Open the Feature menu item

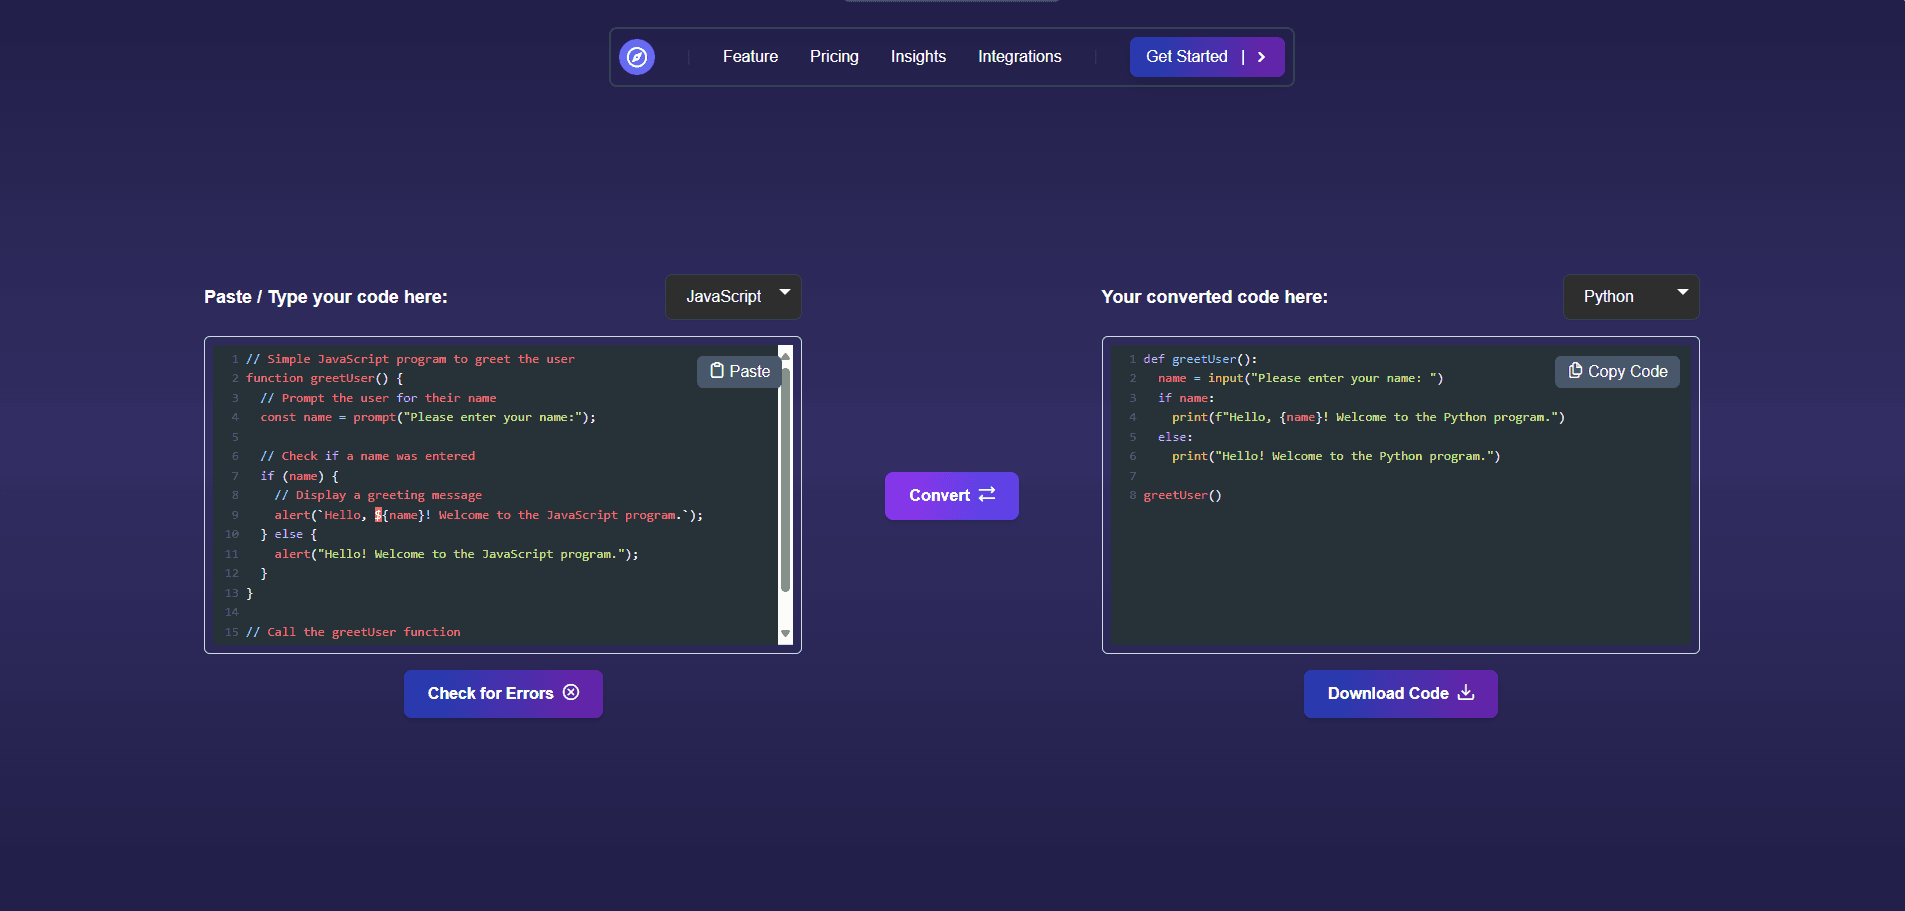[x=750, y=57]
